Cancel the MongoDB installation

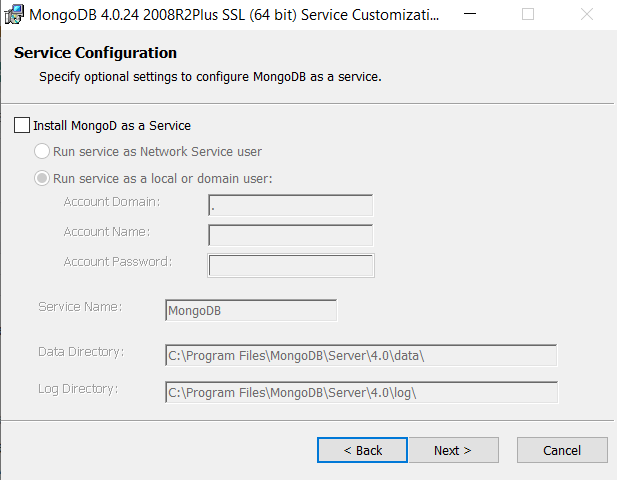(562, 450)
